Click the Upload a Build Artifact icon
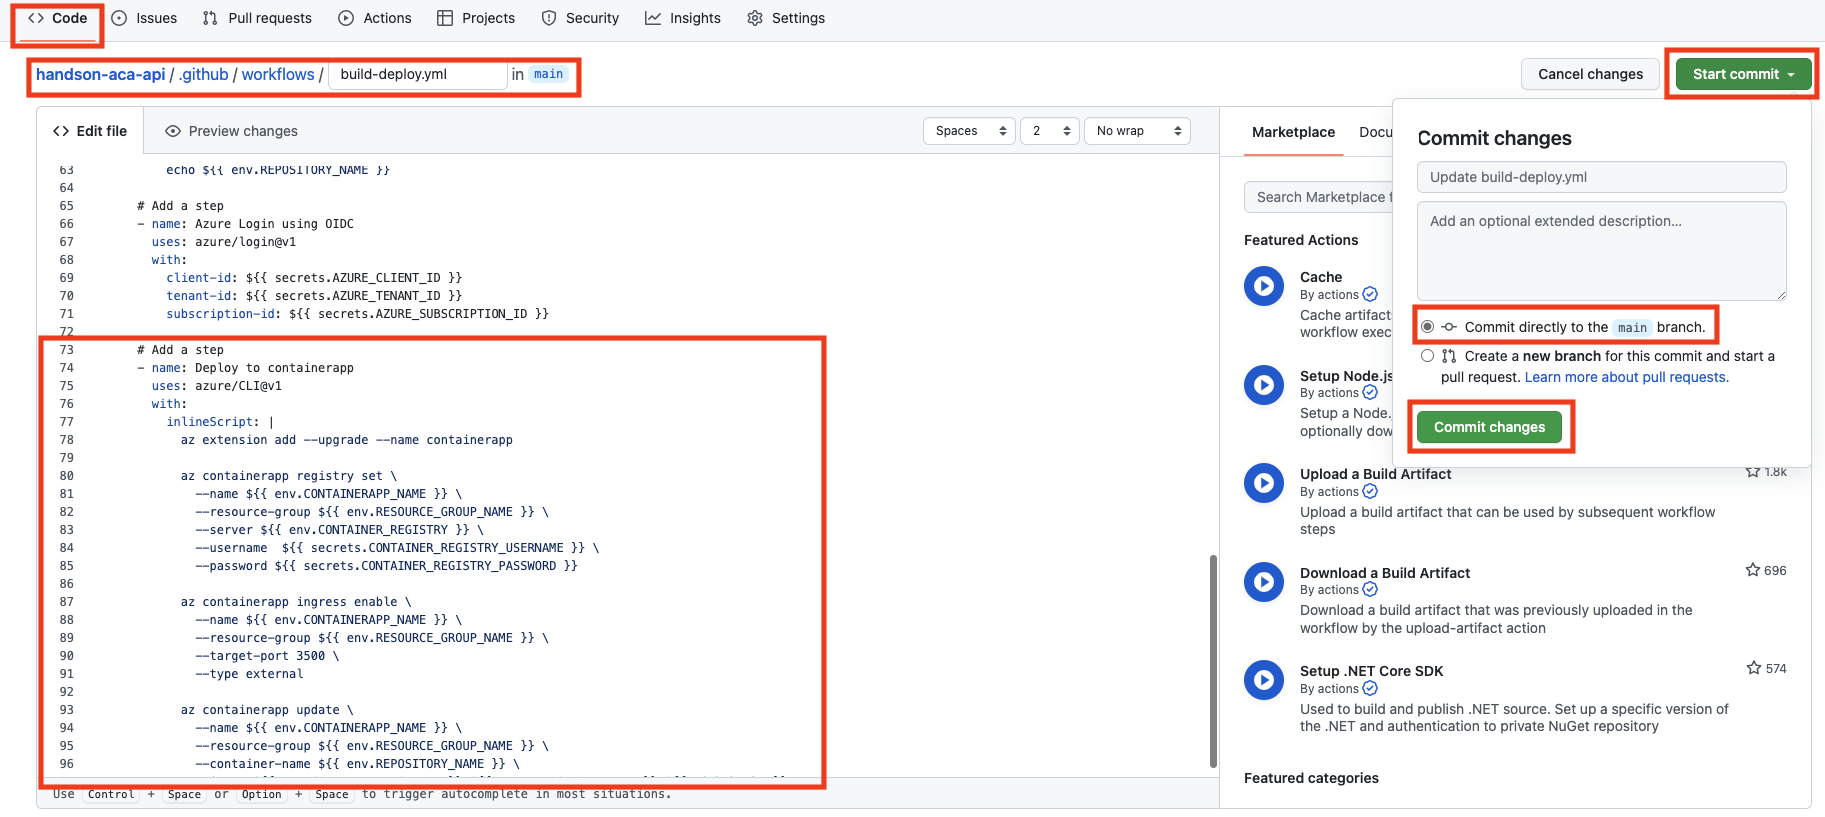 click(1264, 483)
